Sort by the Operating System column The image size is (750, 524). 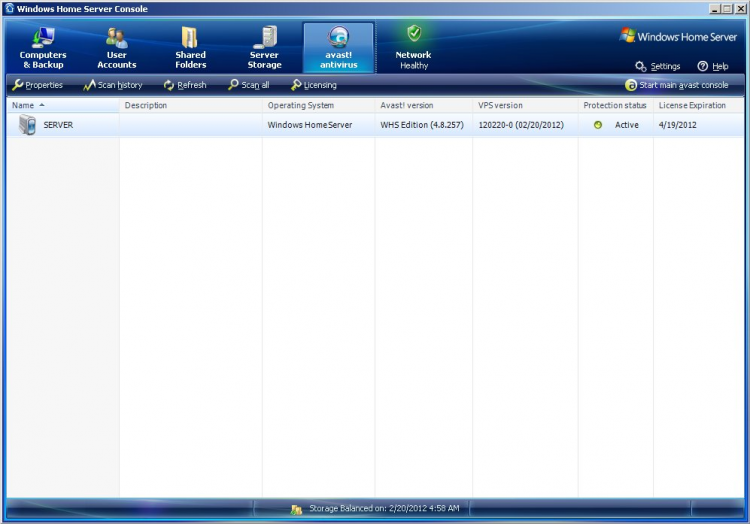319,105
